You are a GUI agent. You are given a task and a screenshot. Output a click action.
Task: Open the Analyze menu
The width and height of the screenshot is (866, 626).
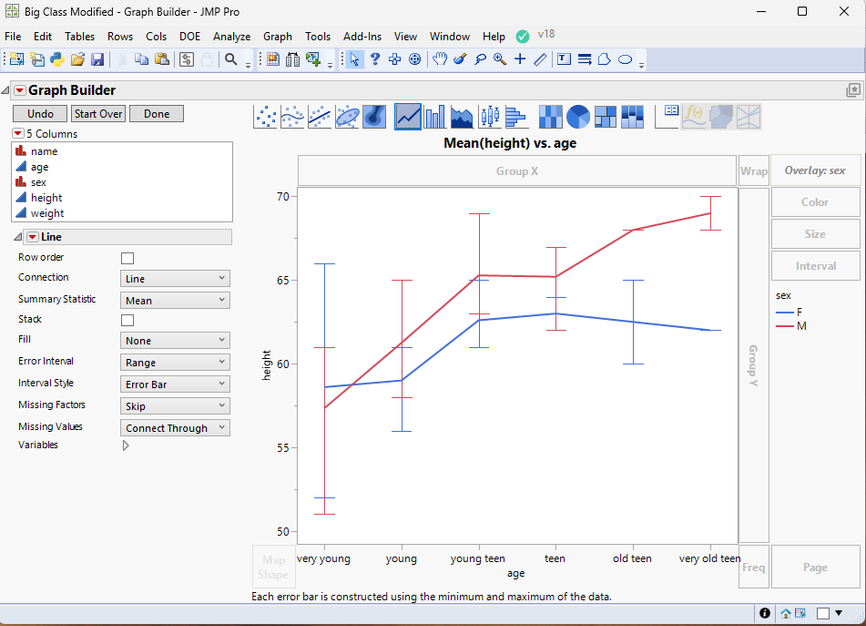232,36
